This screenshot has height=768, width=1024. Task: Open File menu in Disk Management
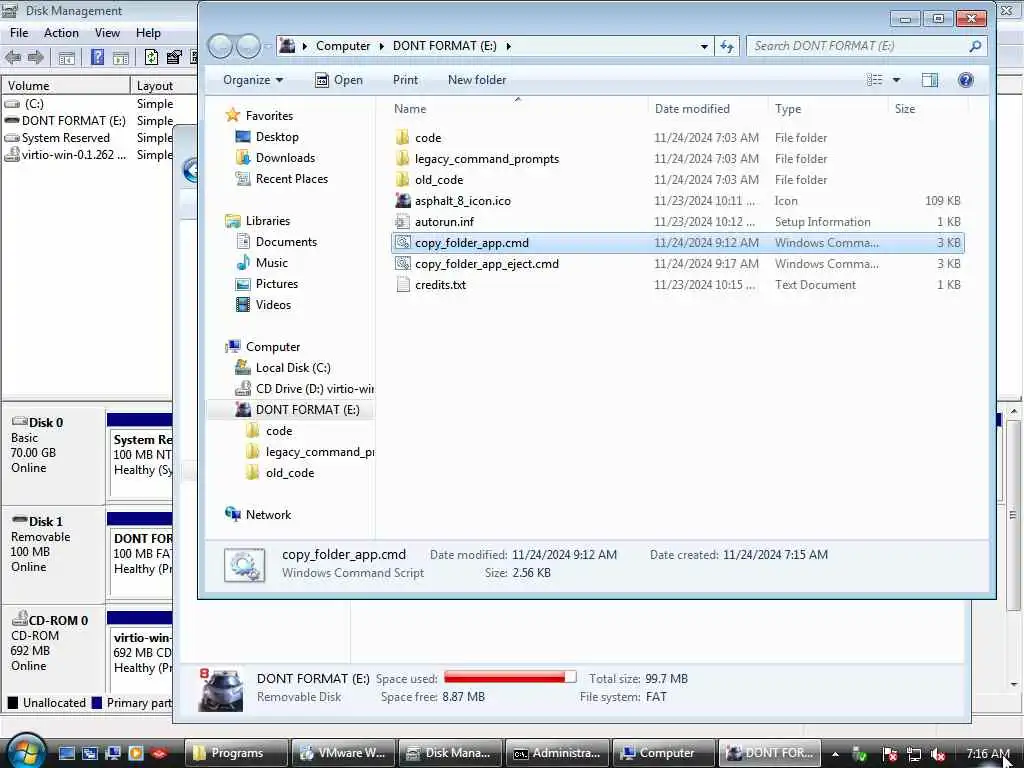(19, 33)
